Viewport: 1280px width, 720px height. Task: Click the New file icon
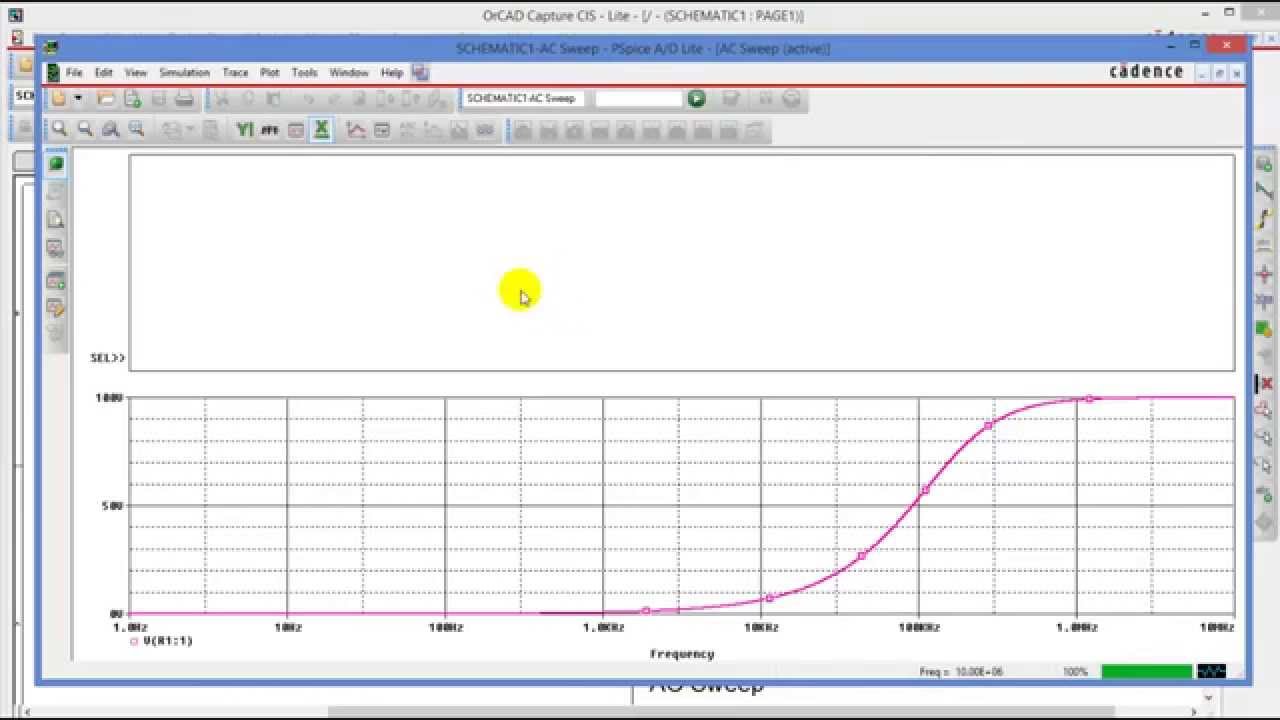click(x=59, y=98)
